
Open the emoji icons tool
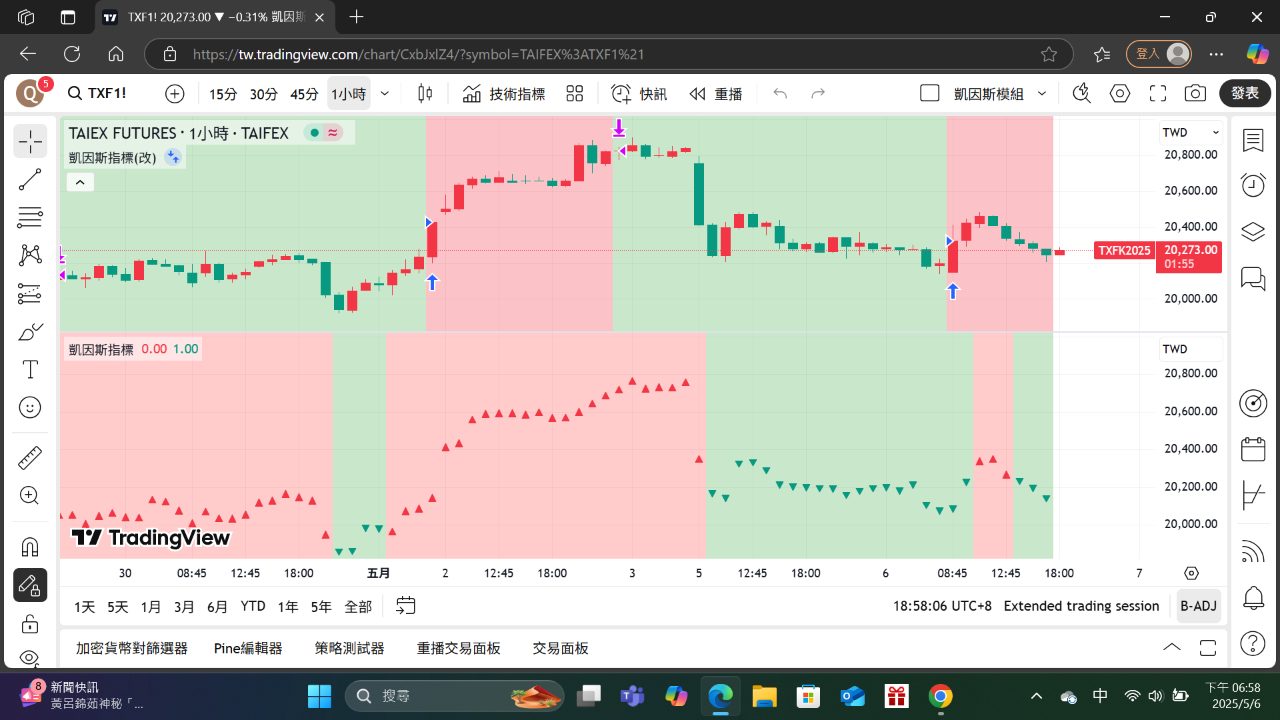[30, 408]
